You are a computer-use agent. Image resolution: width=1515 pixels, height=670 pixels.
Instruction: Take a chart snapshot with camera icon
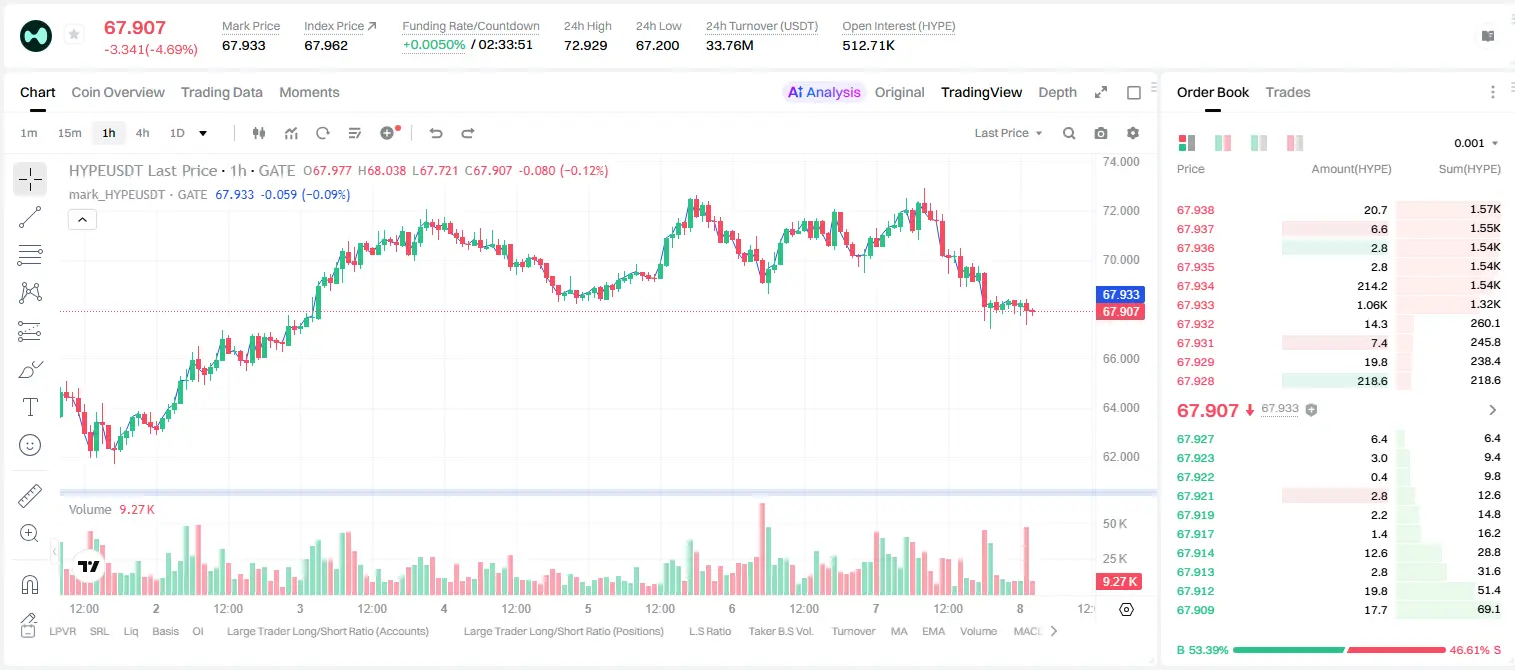click(1101, 133)
